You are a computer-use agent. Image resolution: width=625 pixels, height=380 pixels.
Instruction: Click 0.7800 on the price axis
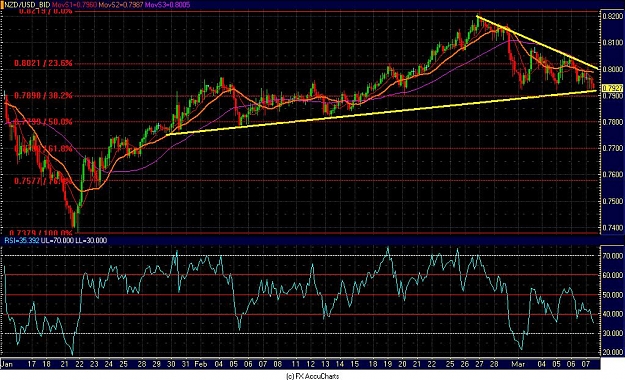coord(613,122)
